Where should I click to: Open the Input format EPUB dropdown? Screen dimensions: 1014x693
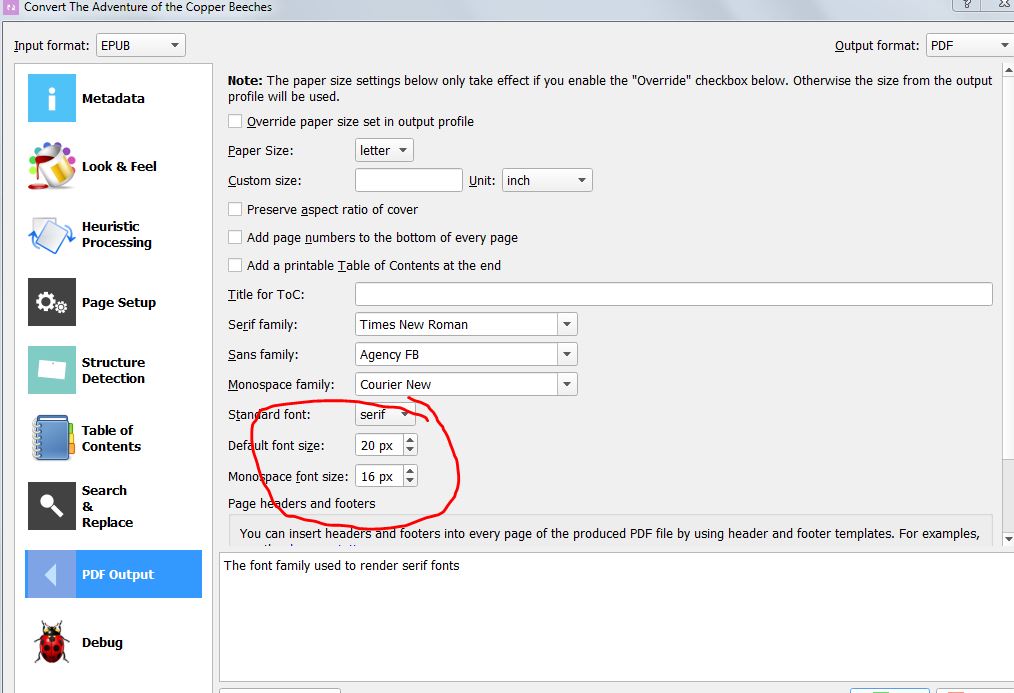pyautogui.click(x=140, y=45)
